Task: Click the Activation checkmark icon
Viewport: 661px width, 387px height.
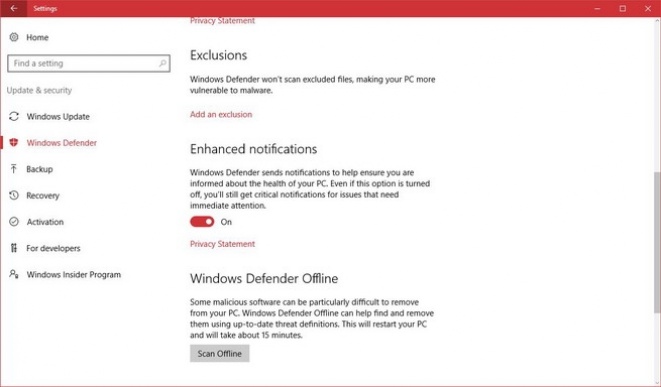Action: [14, 222]
